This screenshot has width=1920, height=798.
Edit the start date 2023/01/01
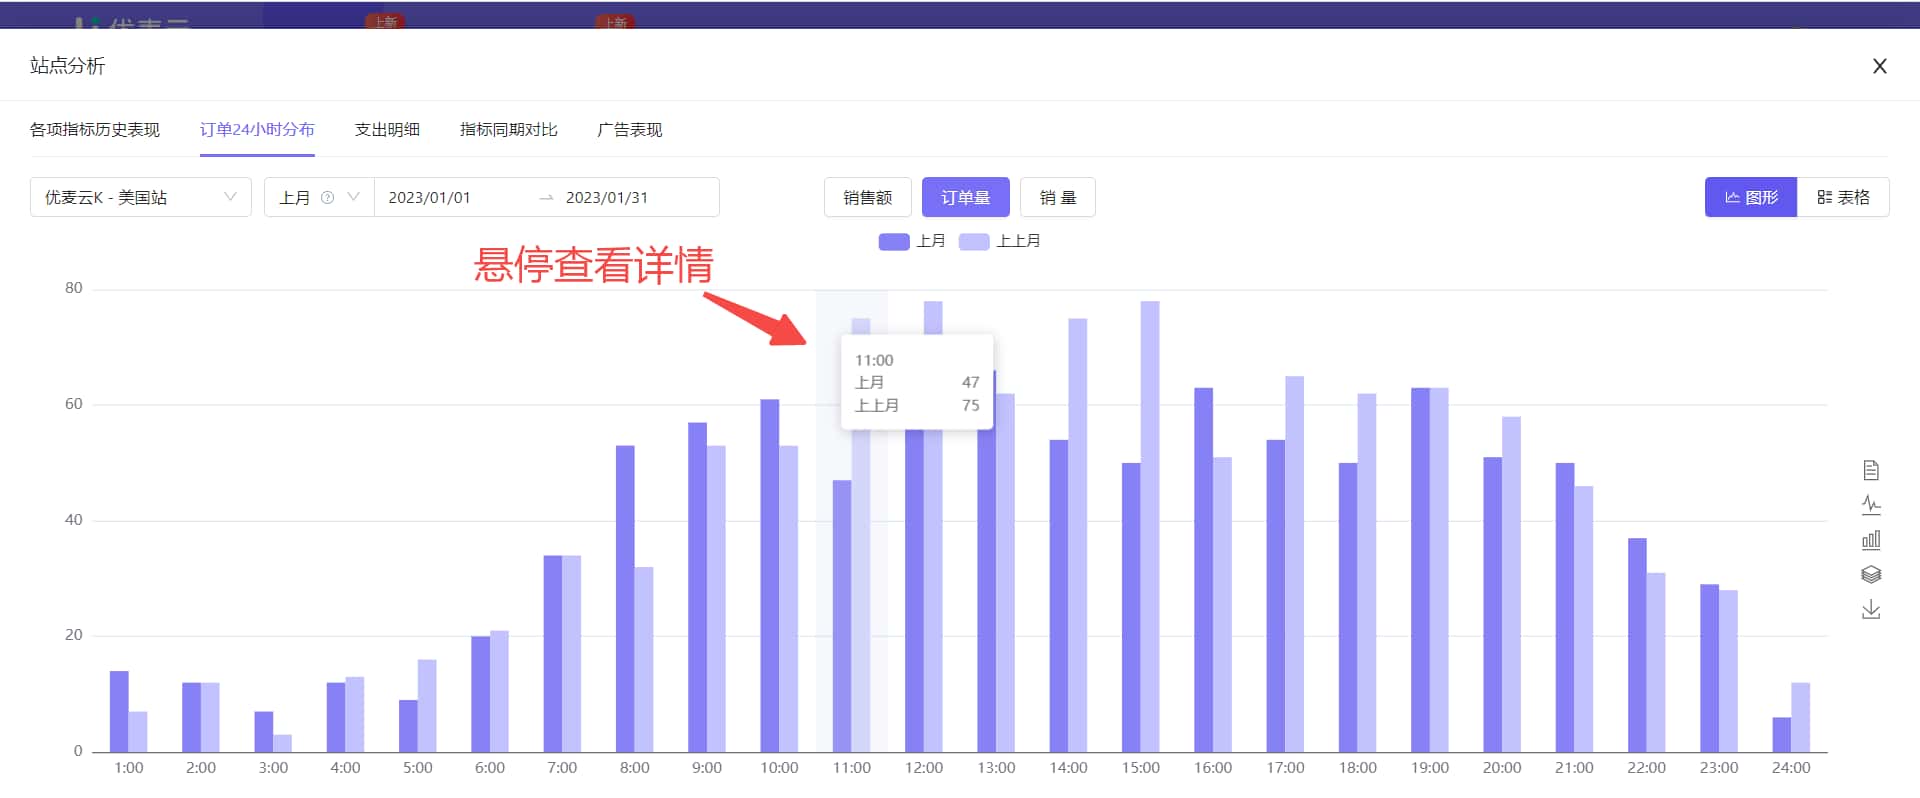[429, 198]
